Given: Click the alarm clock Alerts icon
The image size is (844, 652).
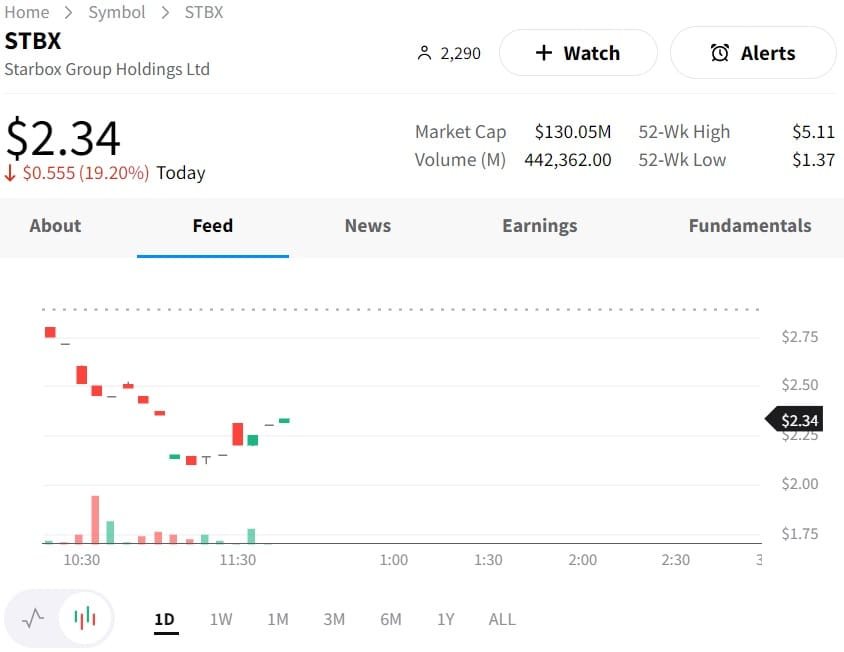Looking at the screenshot, I should 720,53.
